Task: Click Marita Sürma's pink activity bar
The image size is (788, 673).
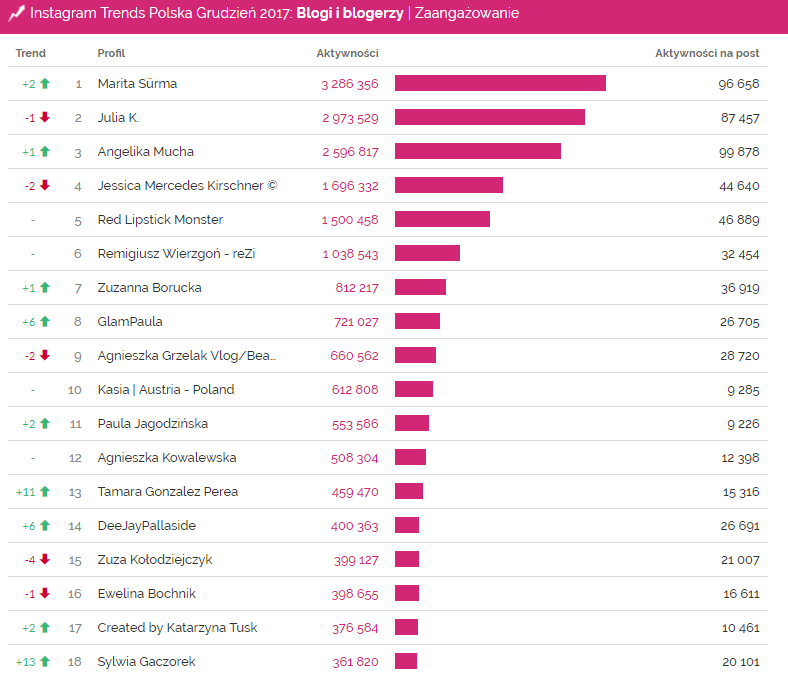Action: 500,84
